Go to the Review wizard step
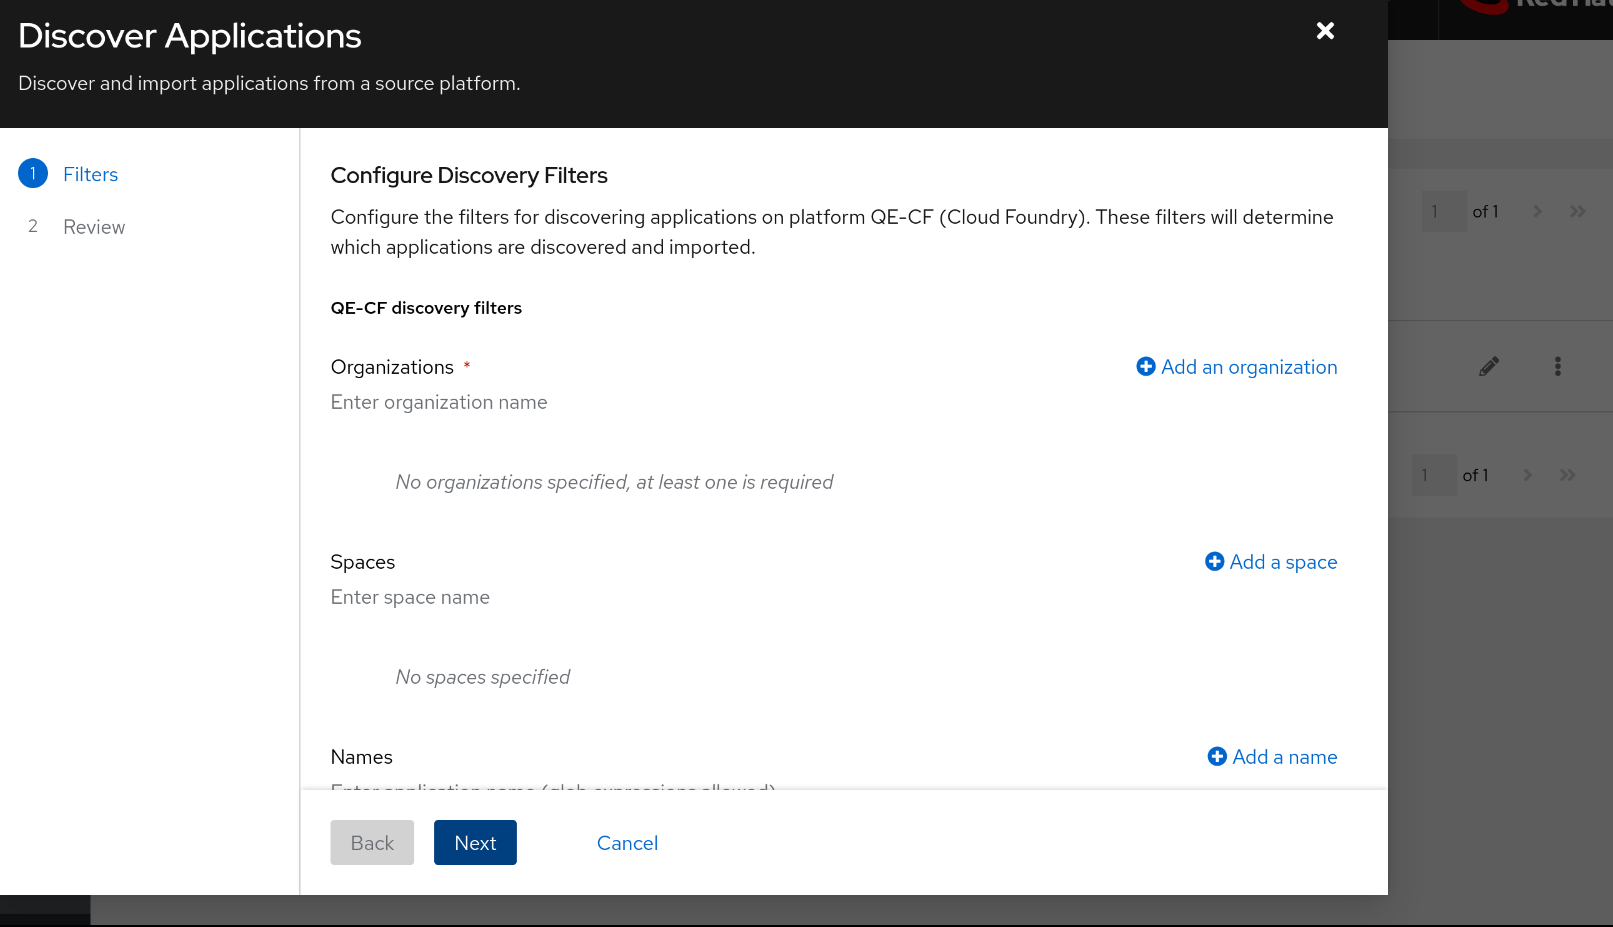 [94, 227]
